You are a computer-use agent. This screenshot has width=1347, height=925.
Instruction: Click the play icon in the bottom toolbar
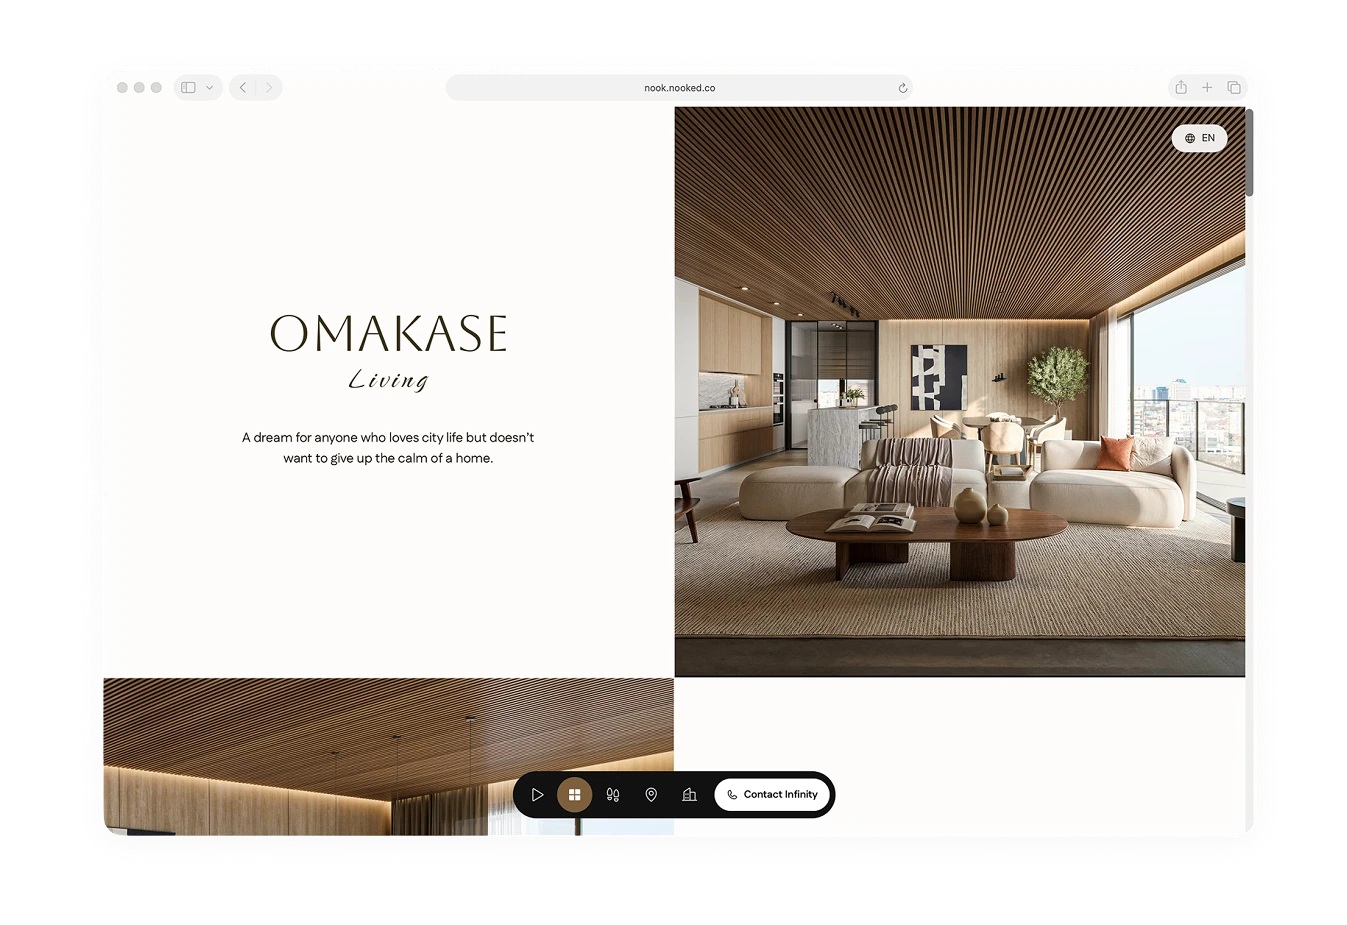pyautogui.click(x=537, y=795)
